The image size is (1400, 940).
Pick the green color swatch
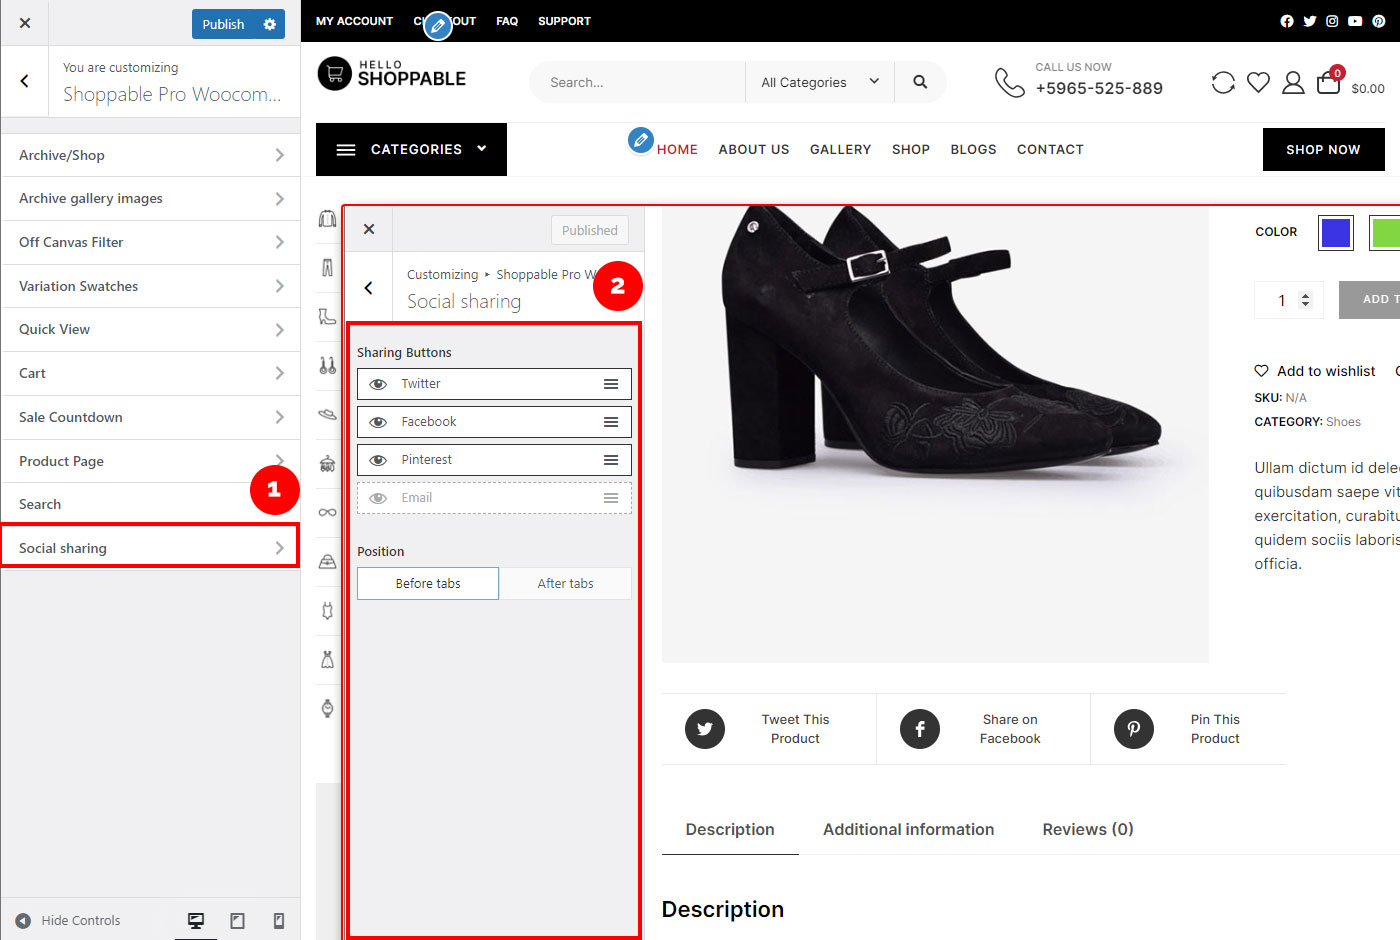coord(1385,233)
